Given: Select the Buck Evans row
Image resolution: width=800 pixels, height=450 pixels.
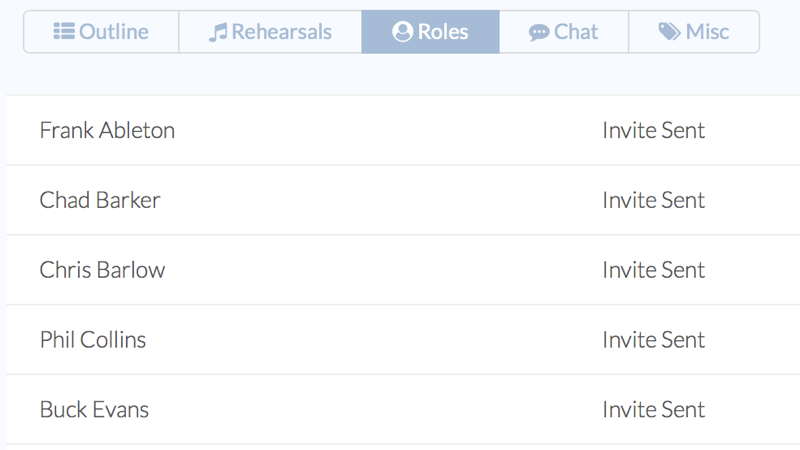Looking at the screenshot, I should [403, 409].
